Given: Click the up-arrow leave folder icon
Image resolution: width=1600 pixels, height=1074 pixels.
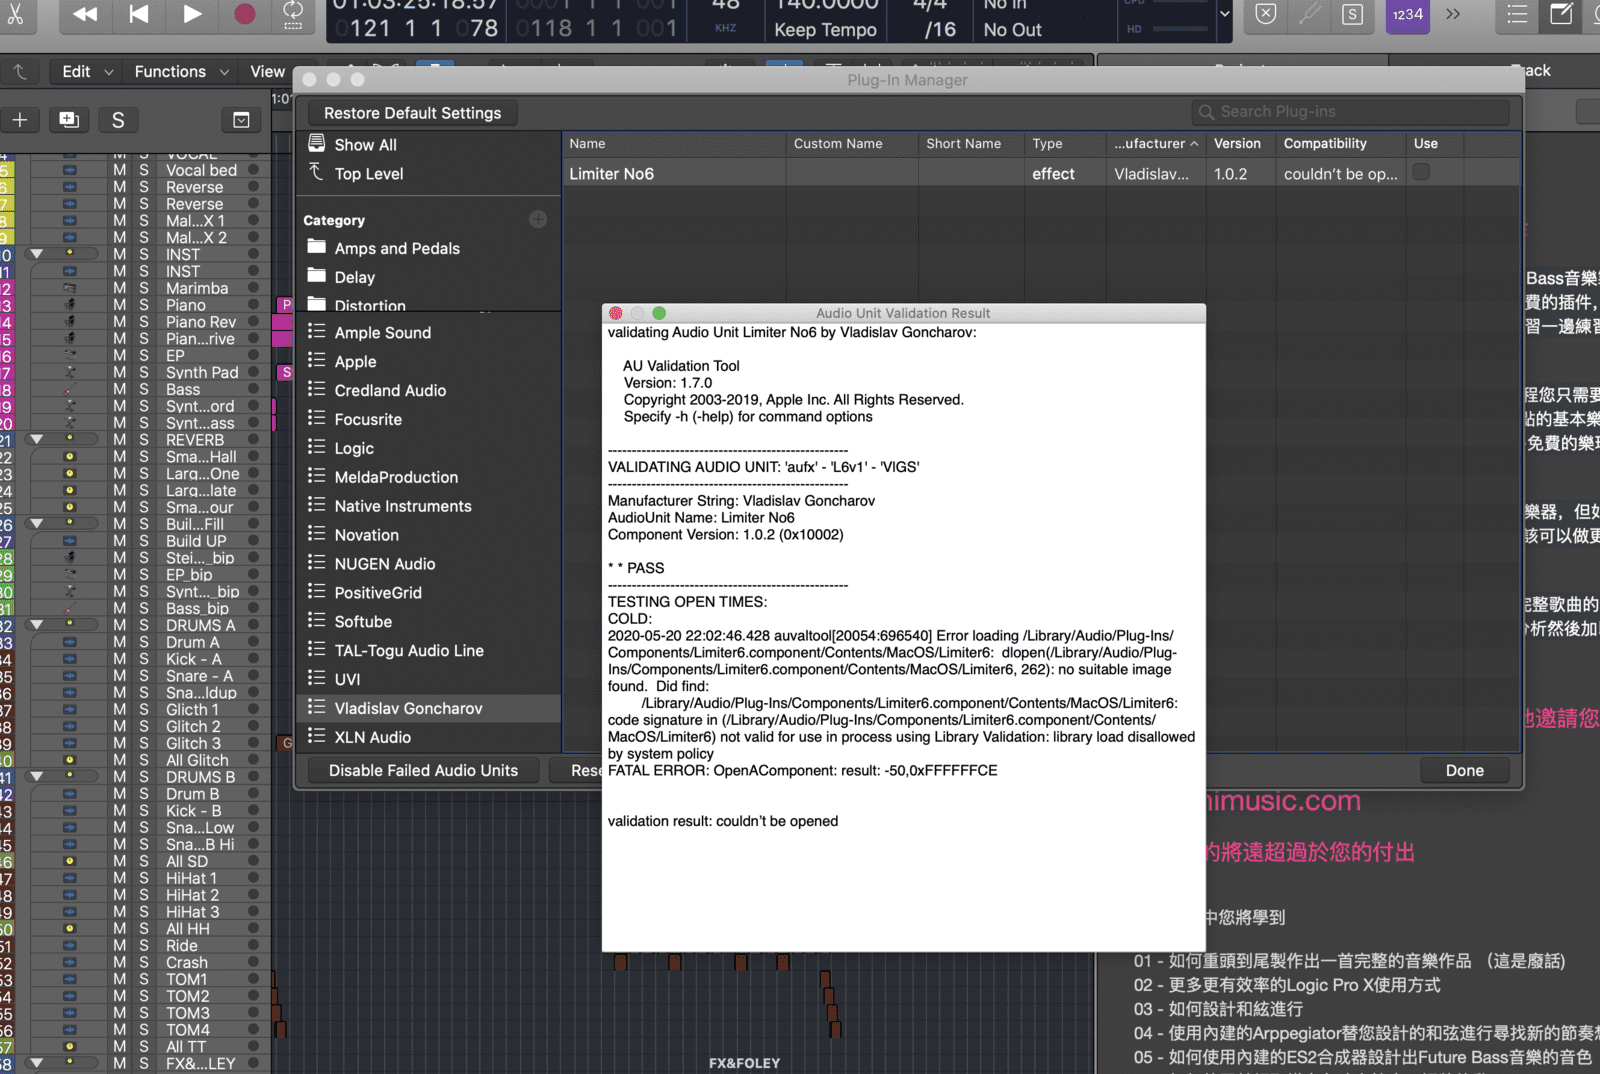Looking at the screenshot, I should coord(19,71).
